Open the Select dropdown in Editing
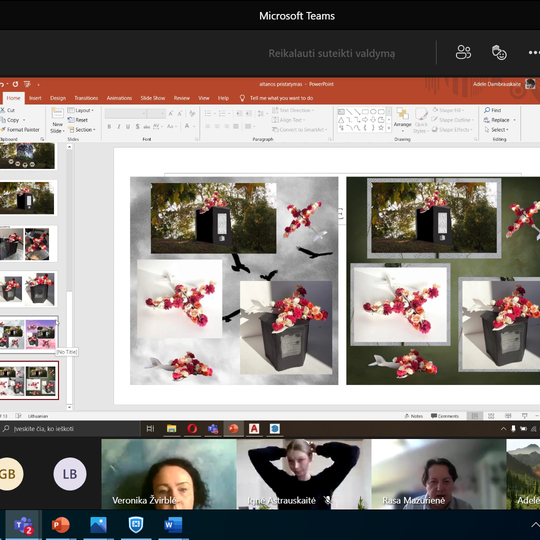This screenshot has height=540, width=540. tap(496, 130)
